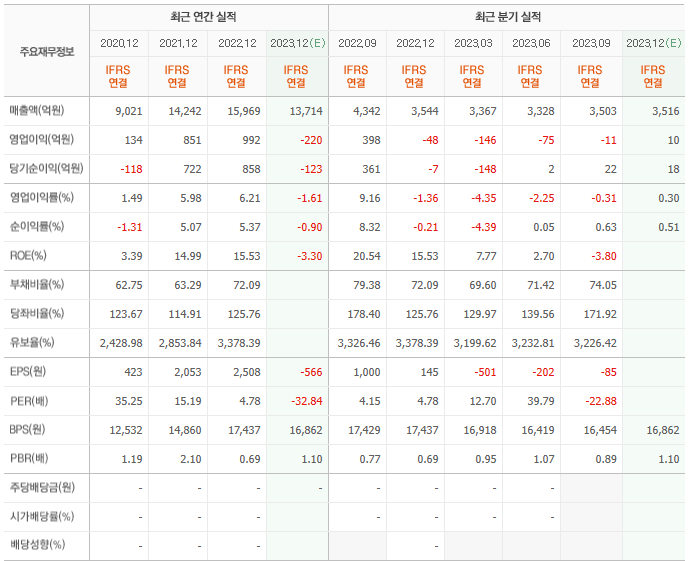Screen dimensions: 695x561
Task: Click BPS value 12,532
Action: pos(126,430)
